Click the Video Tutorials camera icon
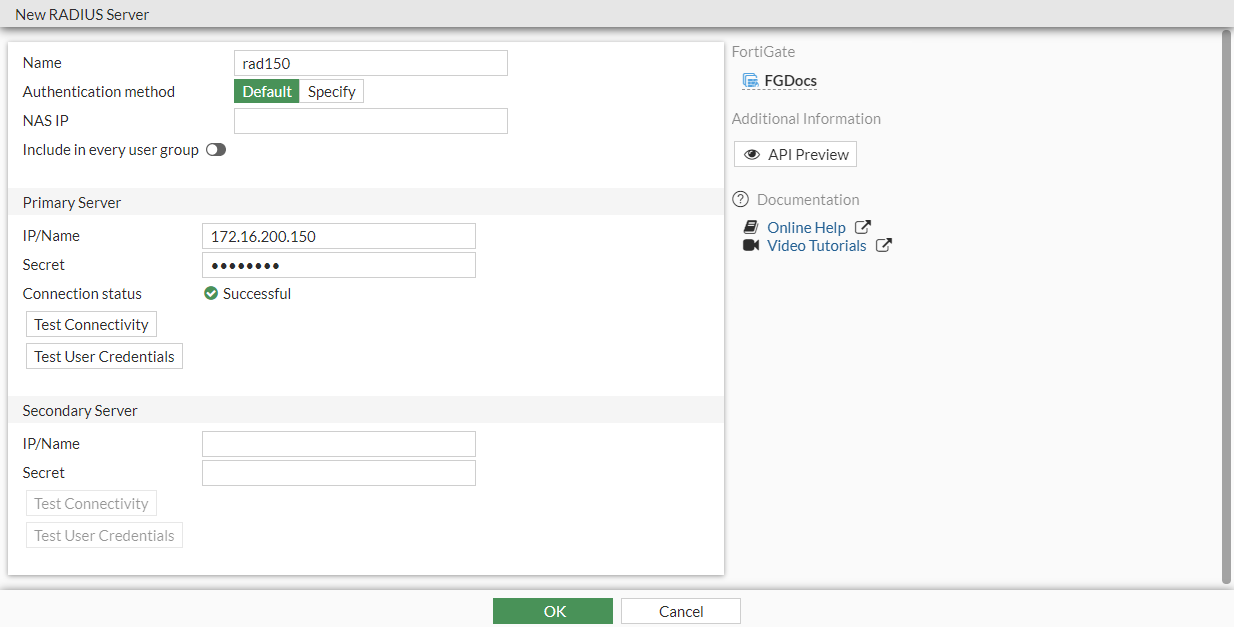This screenshot has height=627, width=1234. pyautogui.click(x=751, y=246)
